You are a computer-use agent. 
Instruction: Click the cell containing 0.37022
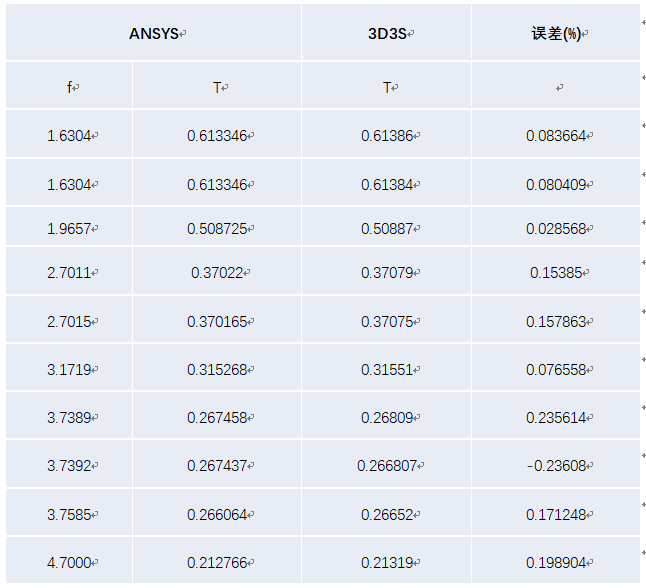click(x=217, y=271)
